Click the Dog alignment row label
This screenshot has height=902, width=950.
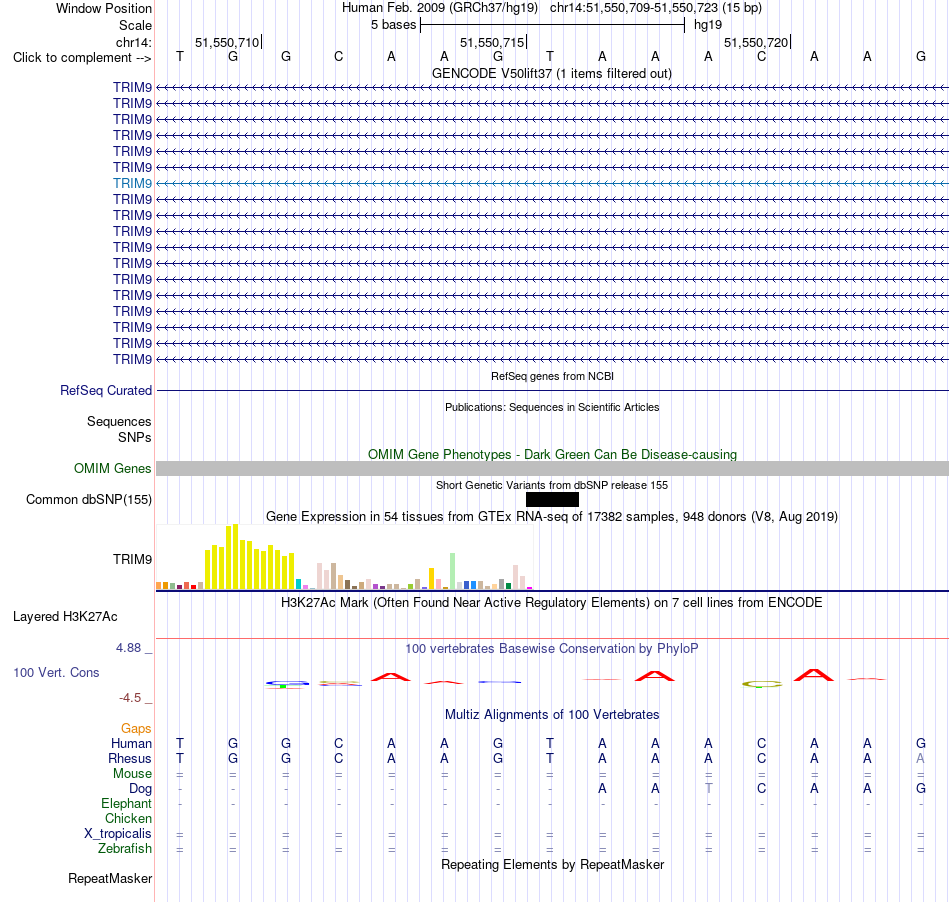[x=140, y=789]
